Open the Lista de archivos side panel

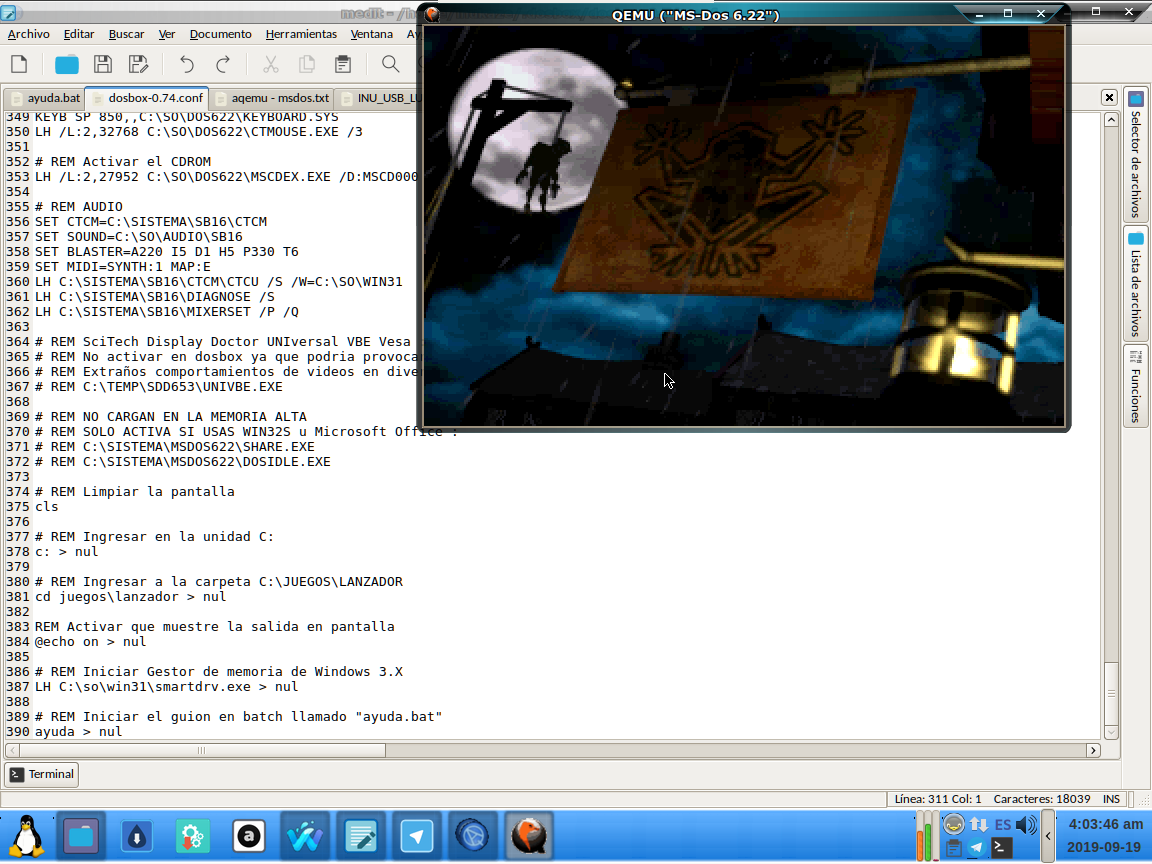[1135, 284]
